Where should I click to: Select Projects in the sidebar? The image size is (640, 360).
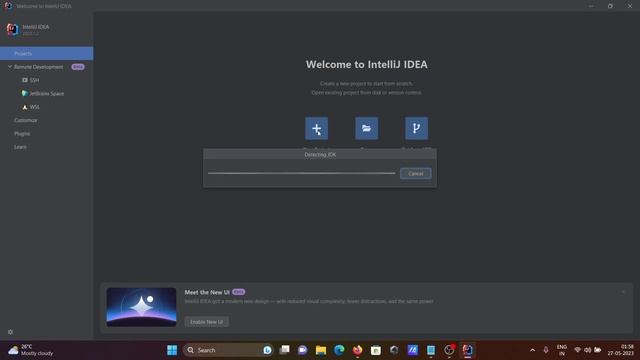coord(47,53)
